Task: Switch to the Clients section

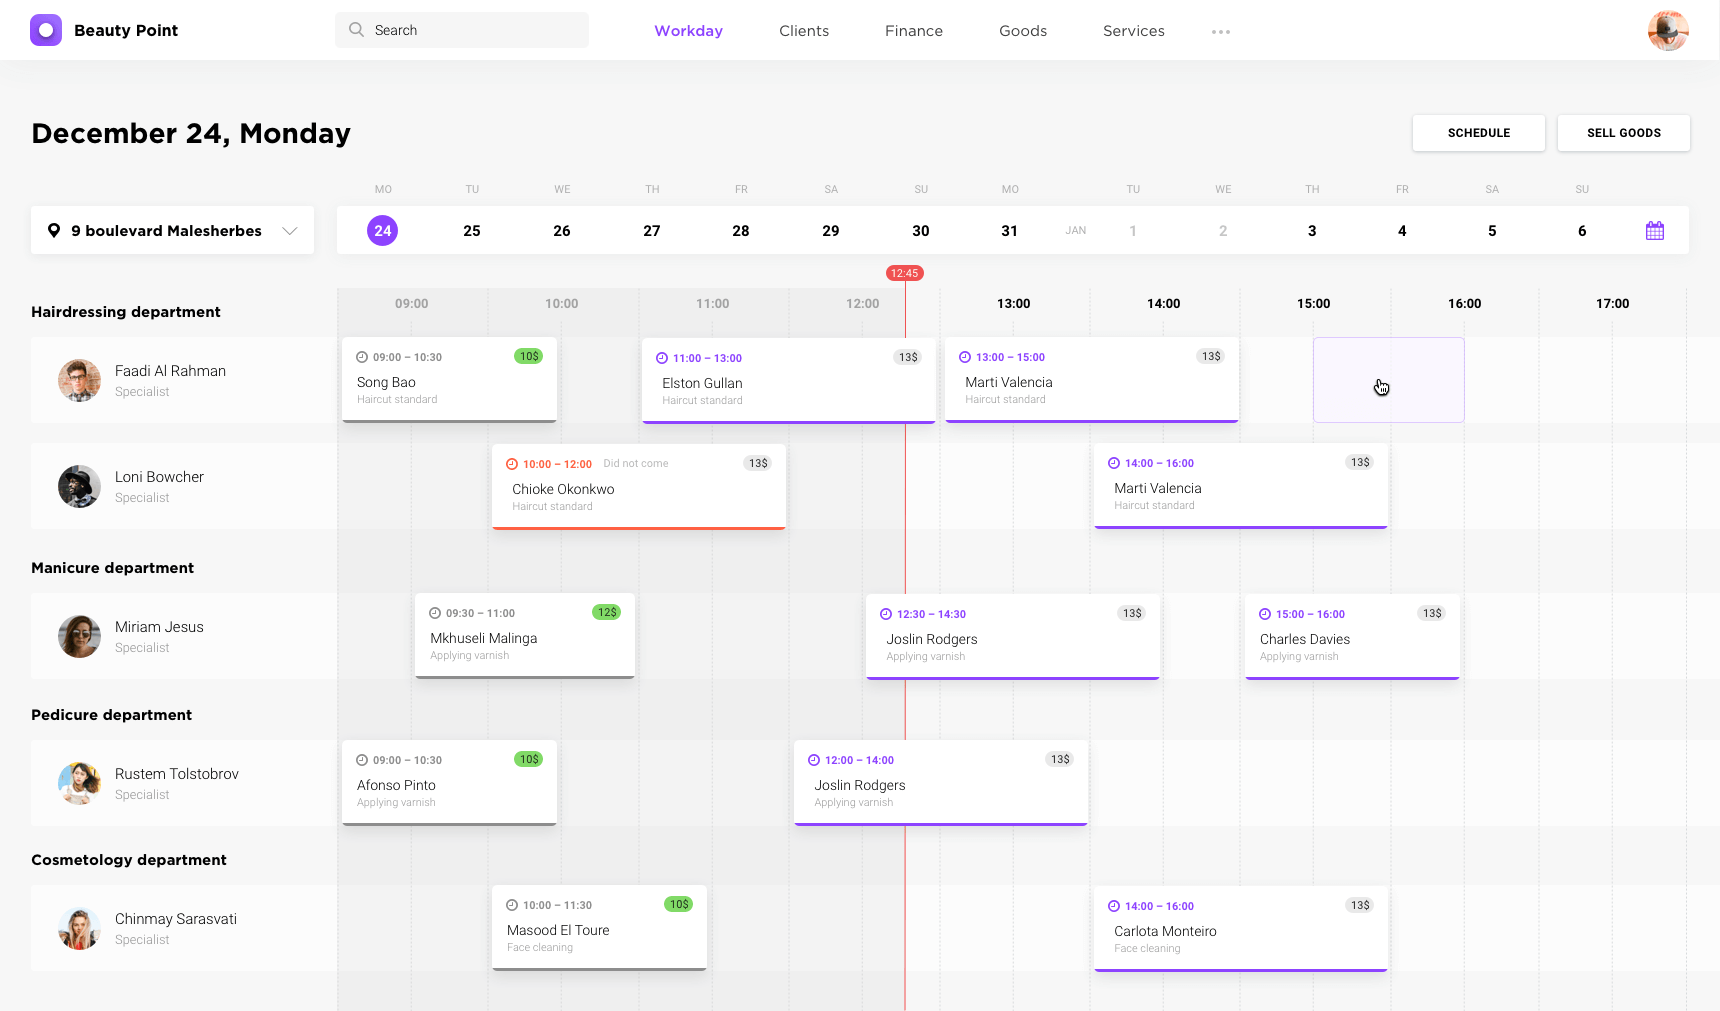Action: point(804,30)
